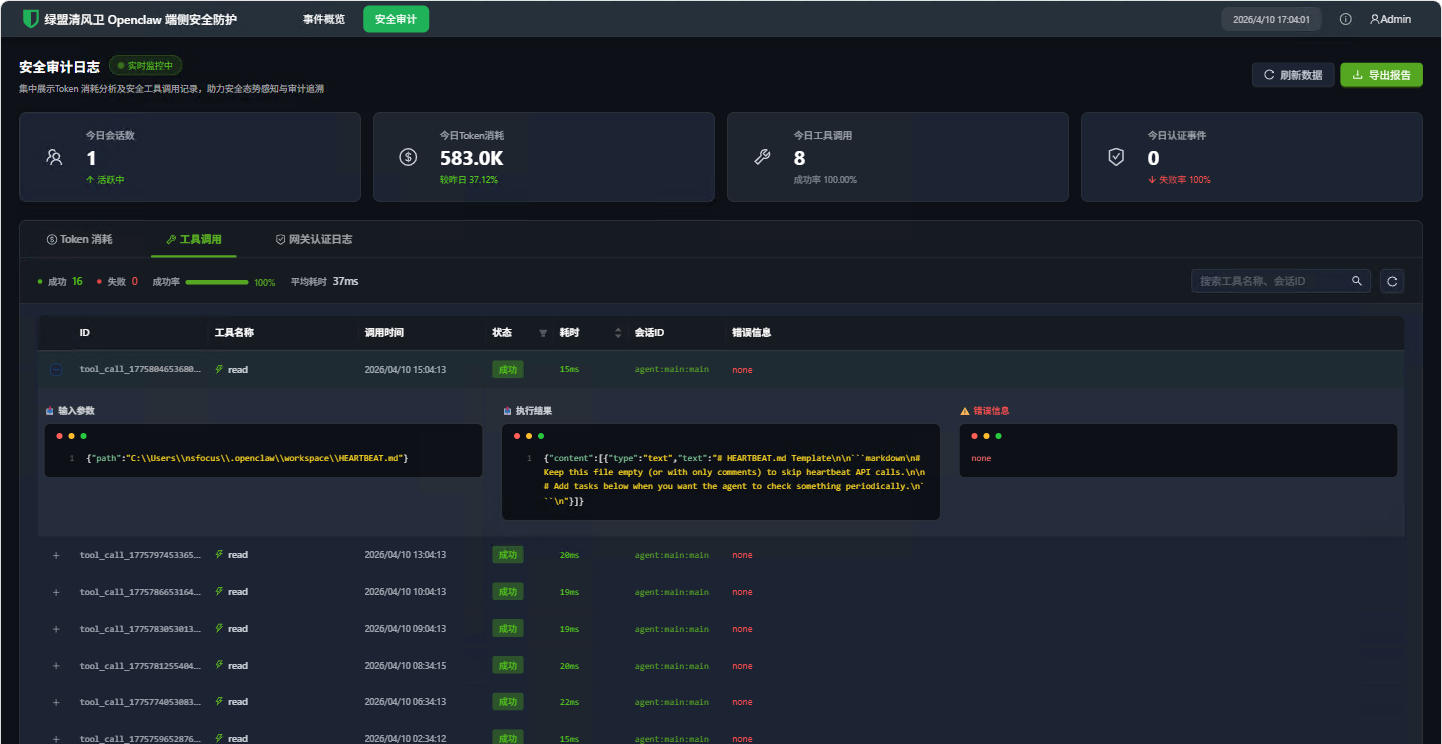Select the 安全审计 menu item

point(396,19)
